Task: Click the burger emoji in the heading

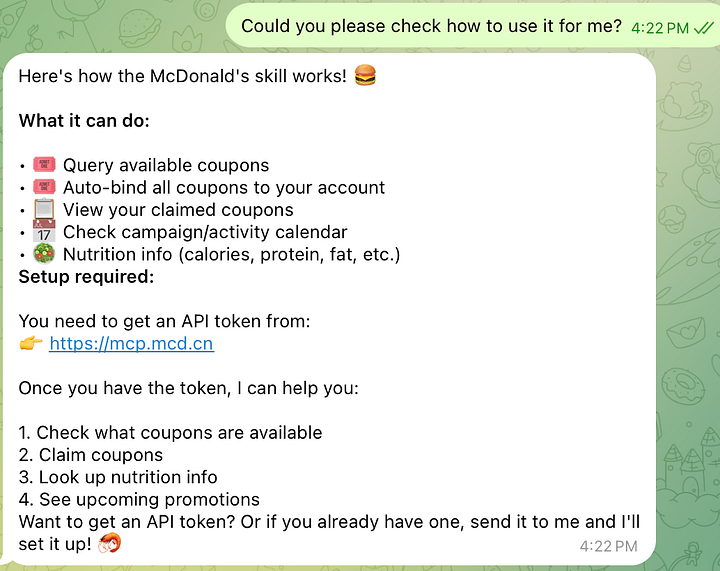Action: click(367, 76)
